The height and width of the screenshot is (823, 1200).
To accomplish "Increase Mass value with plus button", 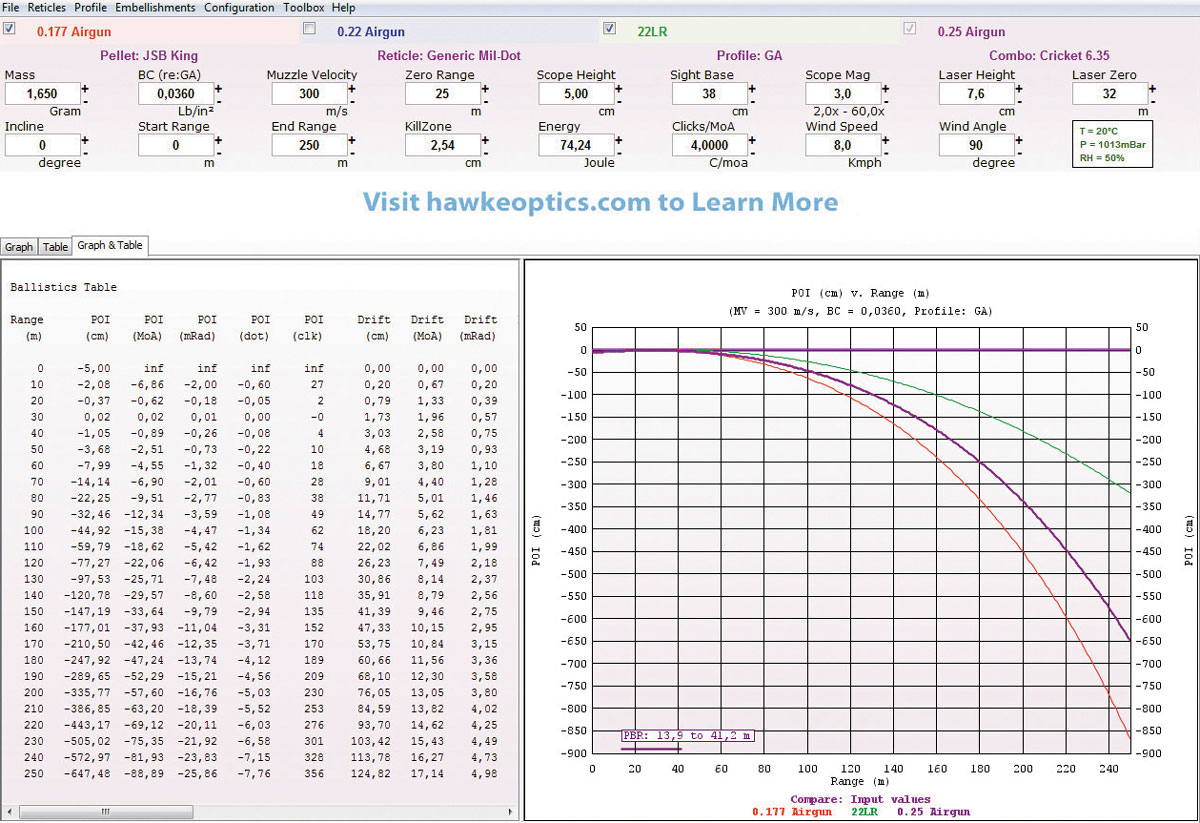I will click(84, 88).
